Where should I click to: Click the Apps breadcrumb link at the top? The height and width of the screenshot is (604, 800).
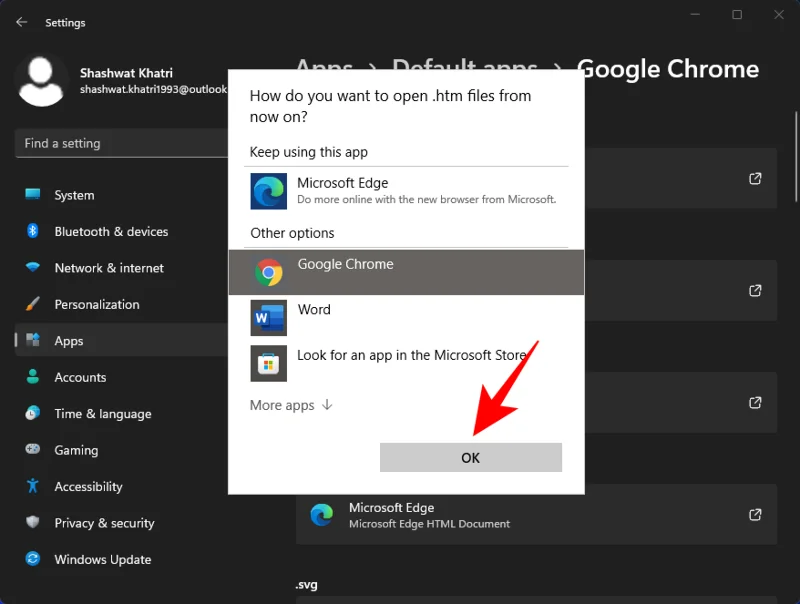click(x=323, y=69)
